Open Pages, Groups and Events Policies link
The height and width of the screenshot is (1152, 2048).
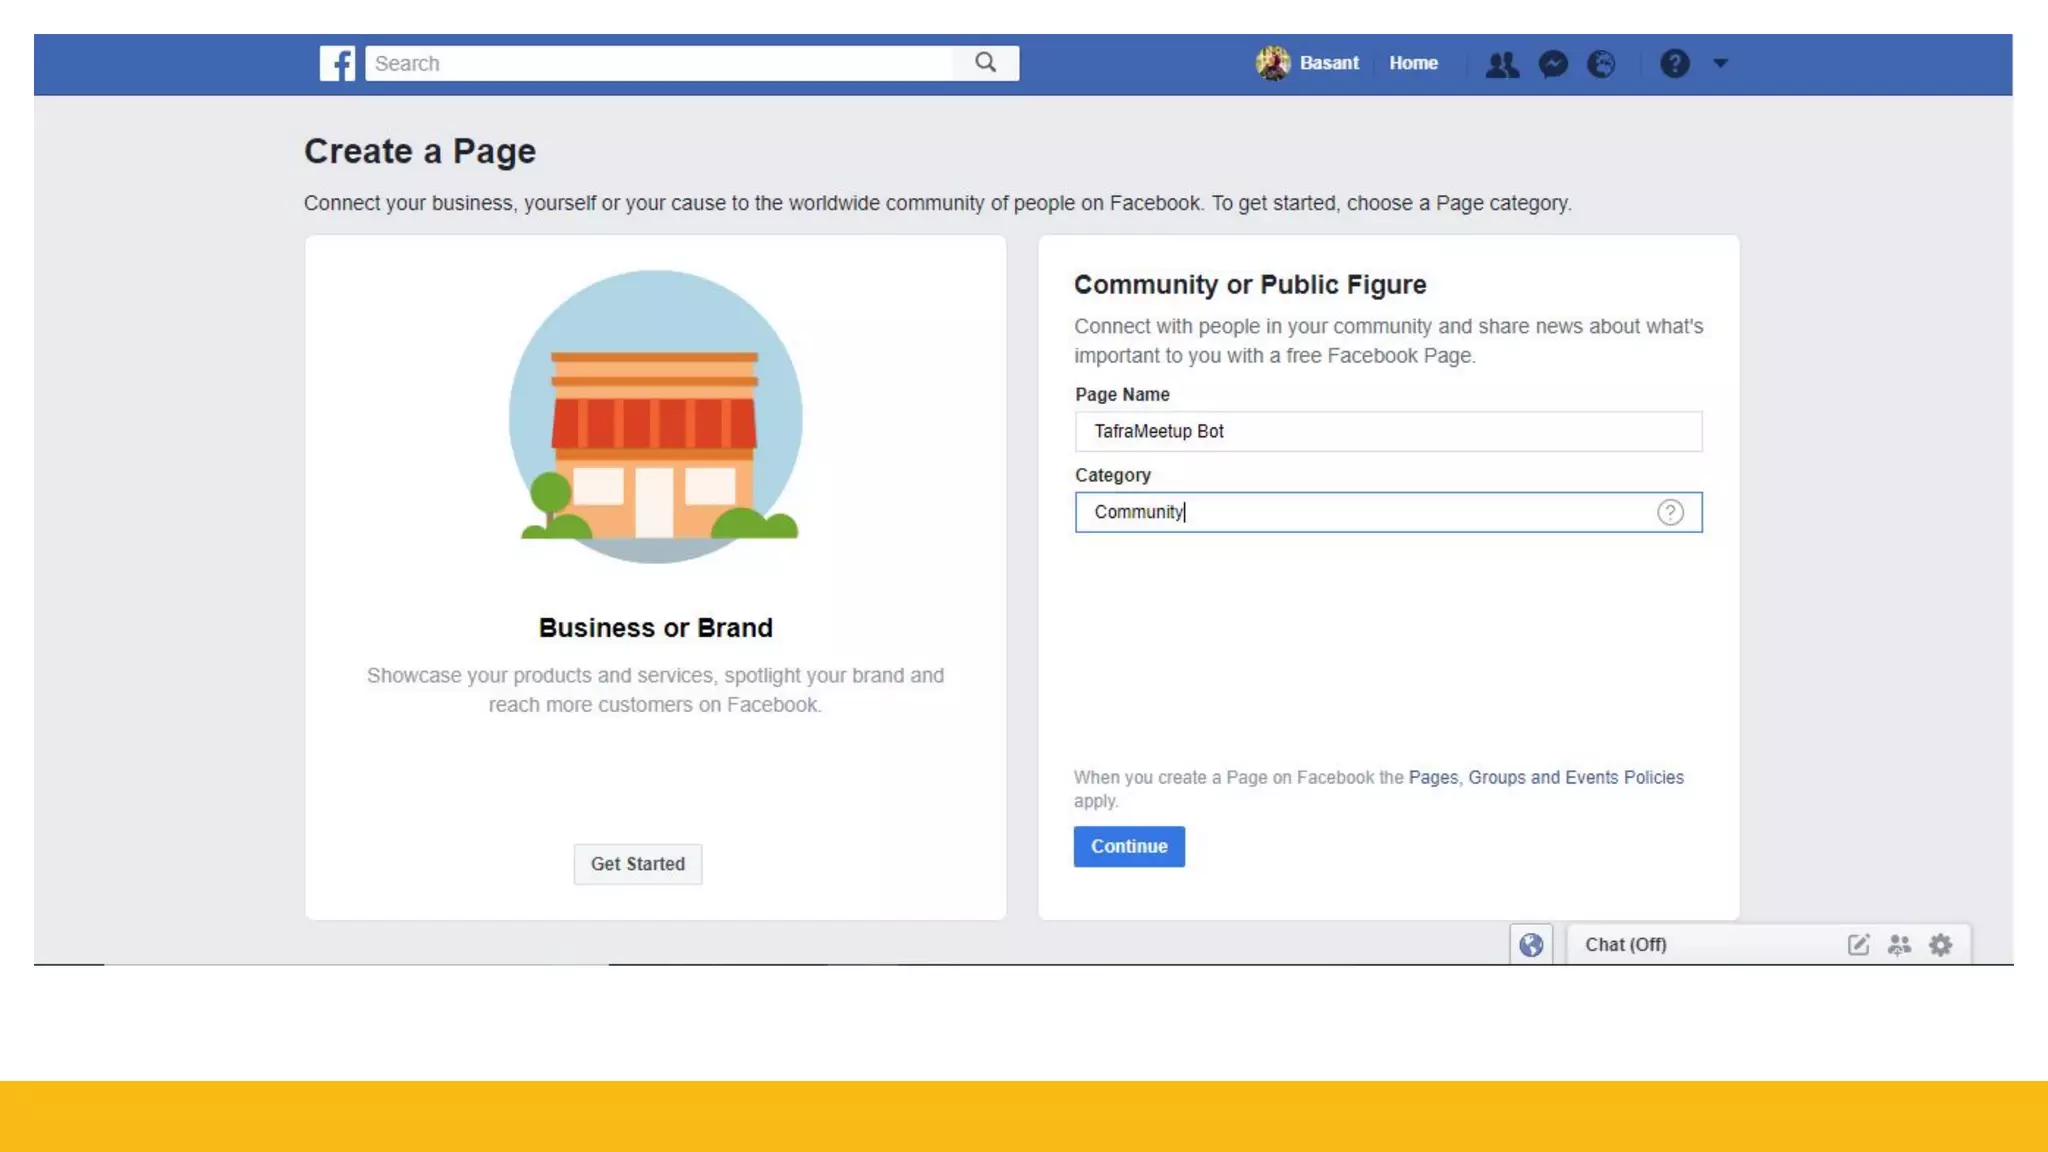coord(1546,777)
